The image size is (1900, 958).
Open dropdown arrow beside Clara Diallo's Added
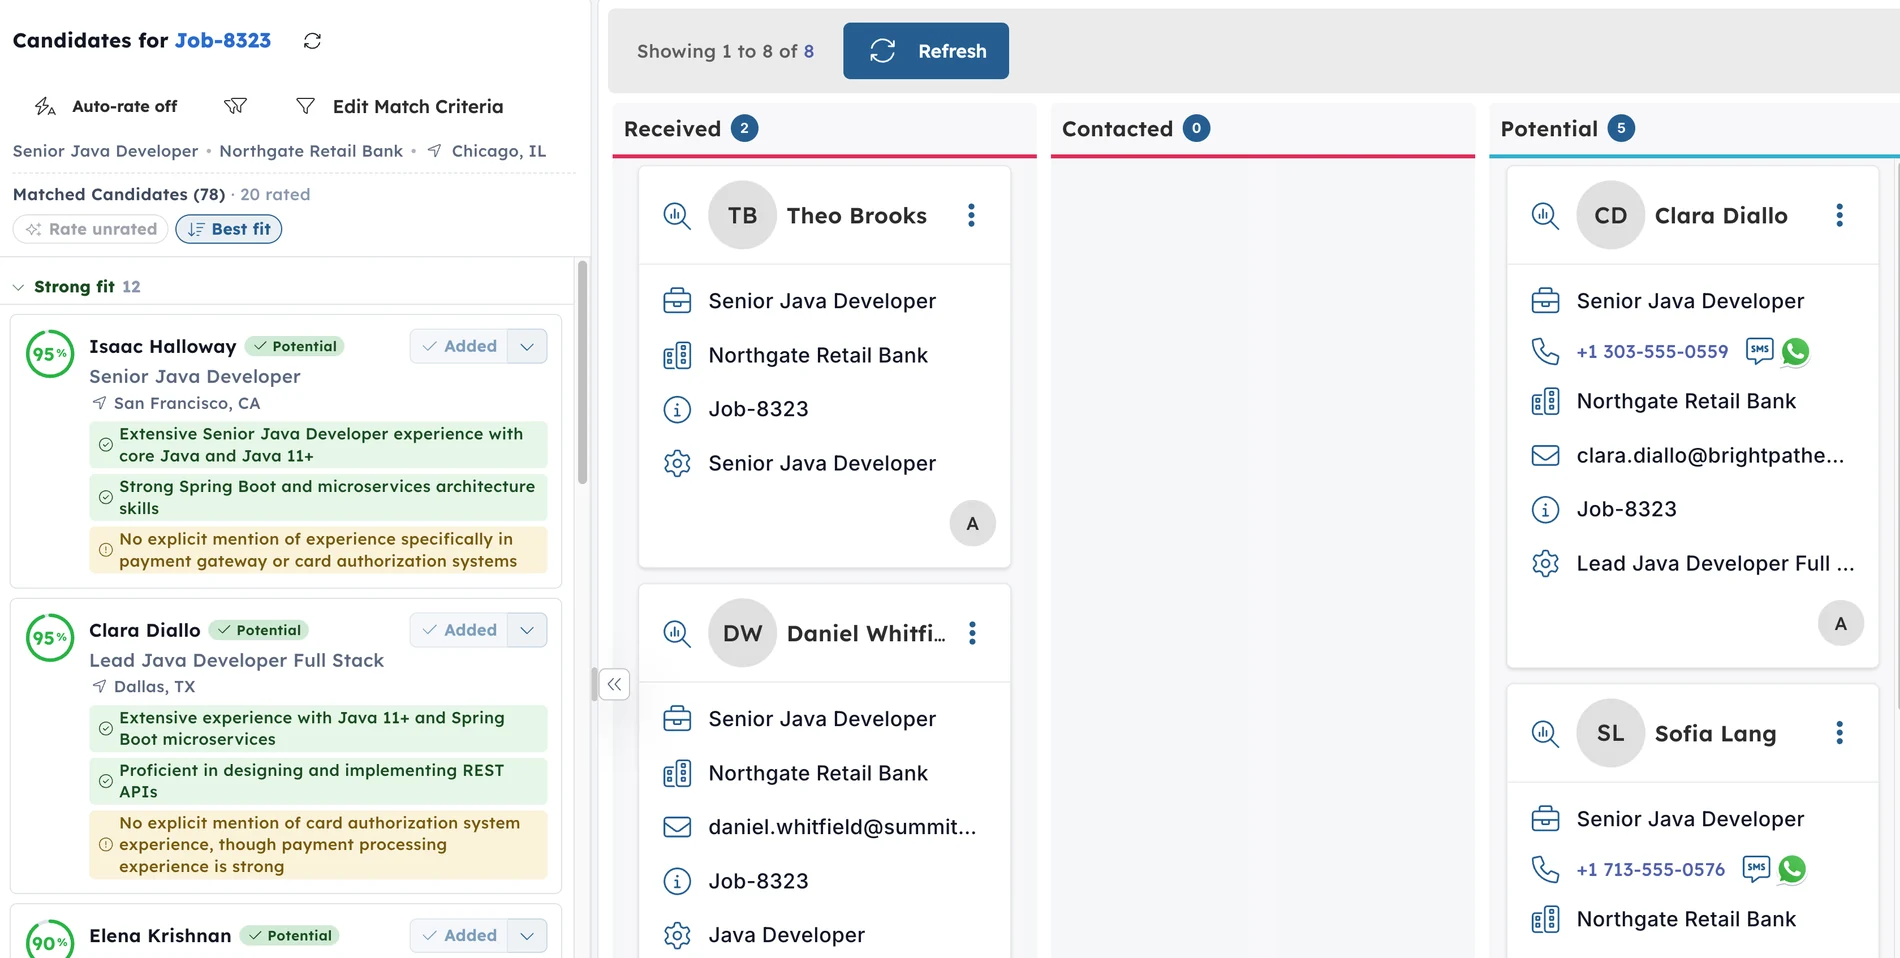click(x=527, y=630)
